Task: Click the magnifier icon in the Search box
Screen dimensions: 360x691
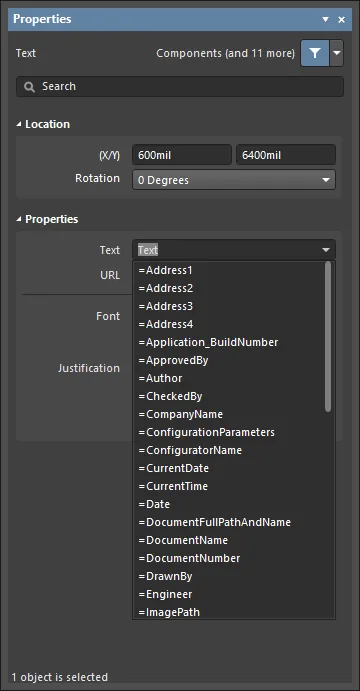Action: click(30, 87)
